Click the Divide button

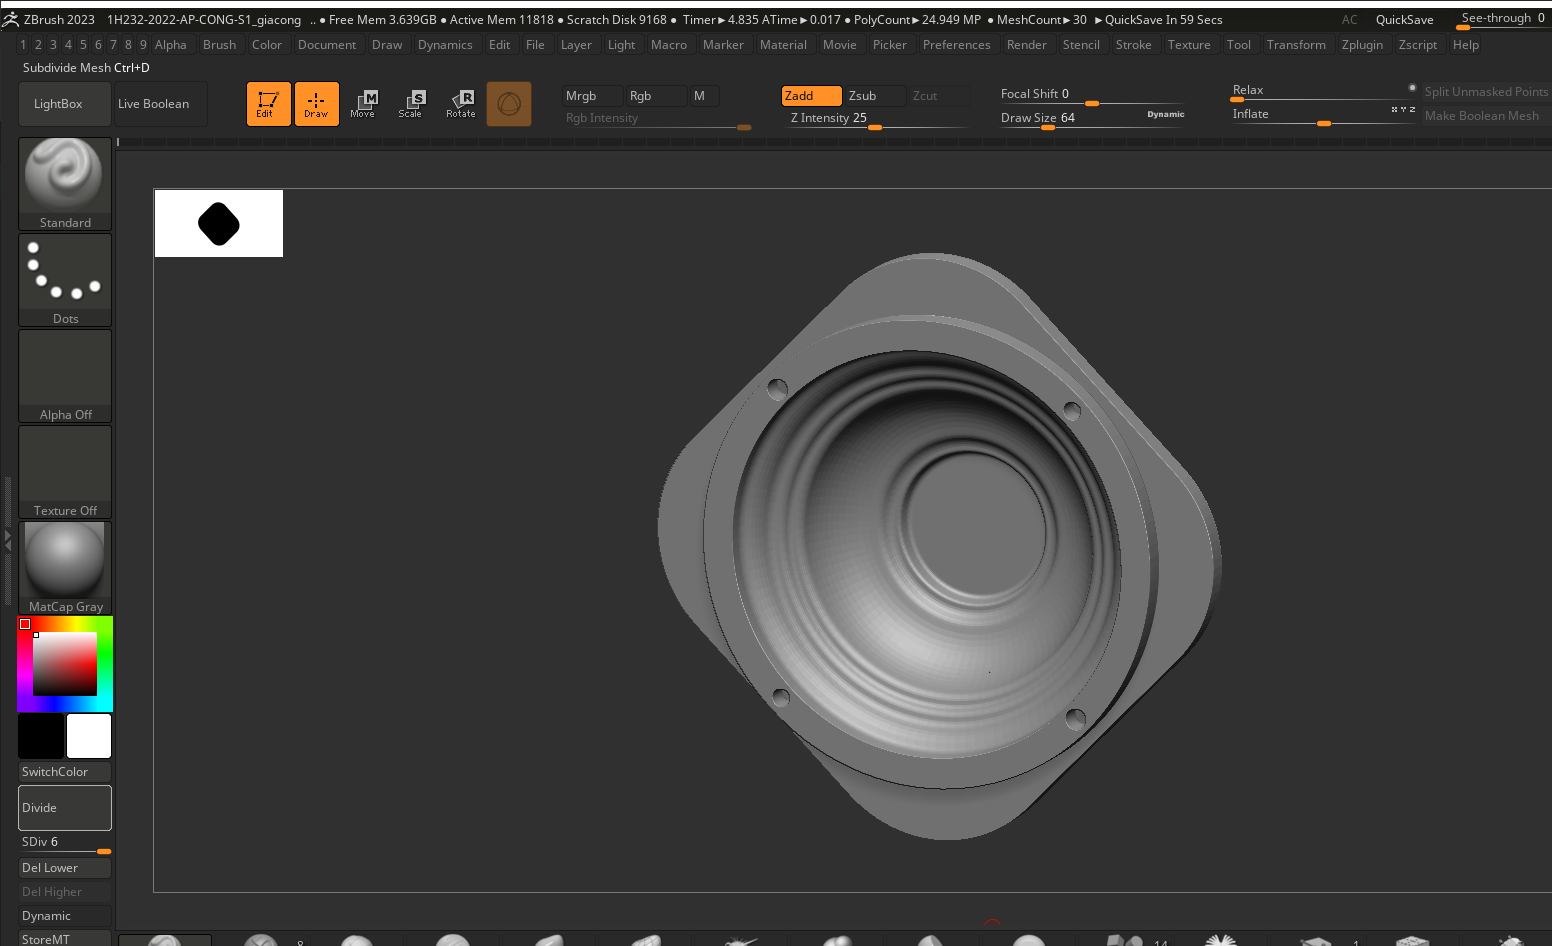coord(65,808)
